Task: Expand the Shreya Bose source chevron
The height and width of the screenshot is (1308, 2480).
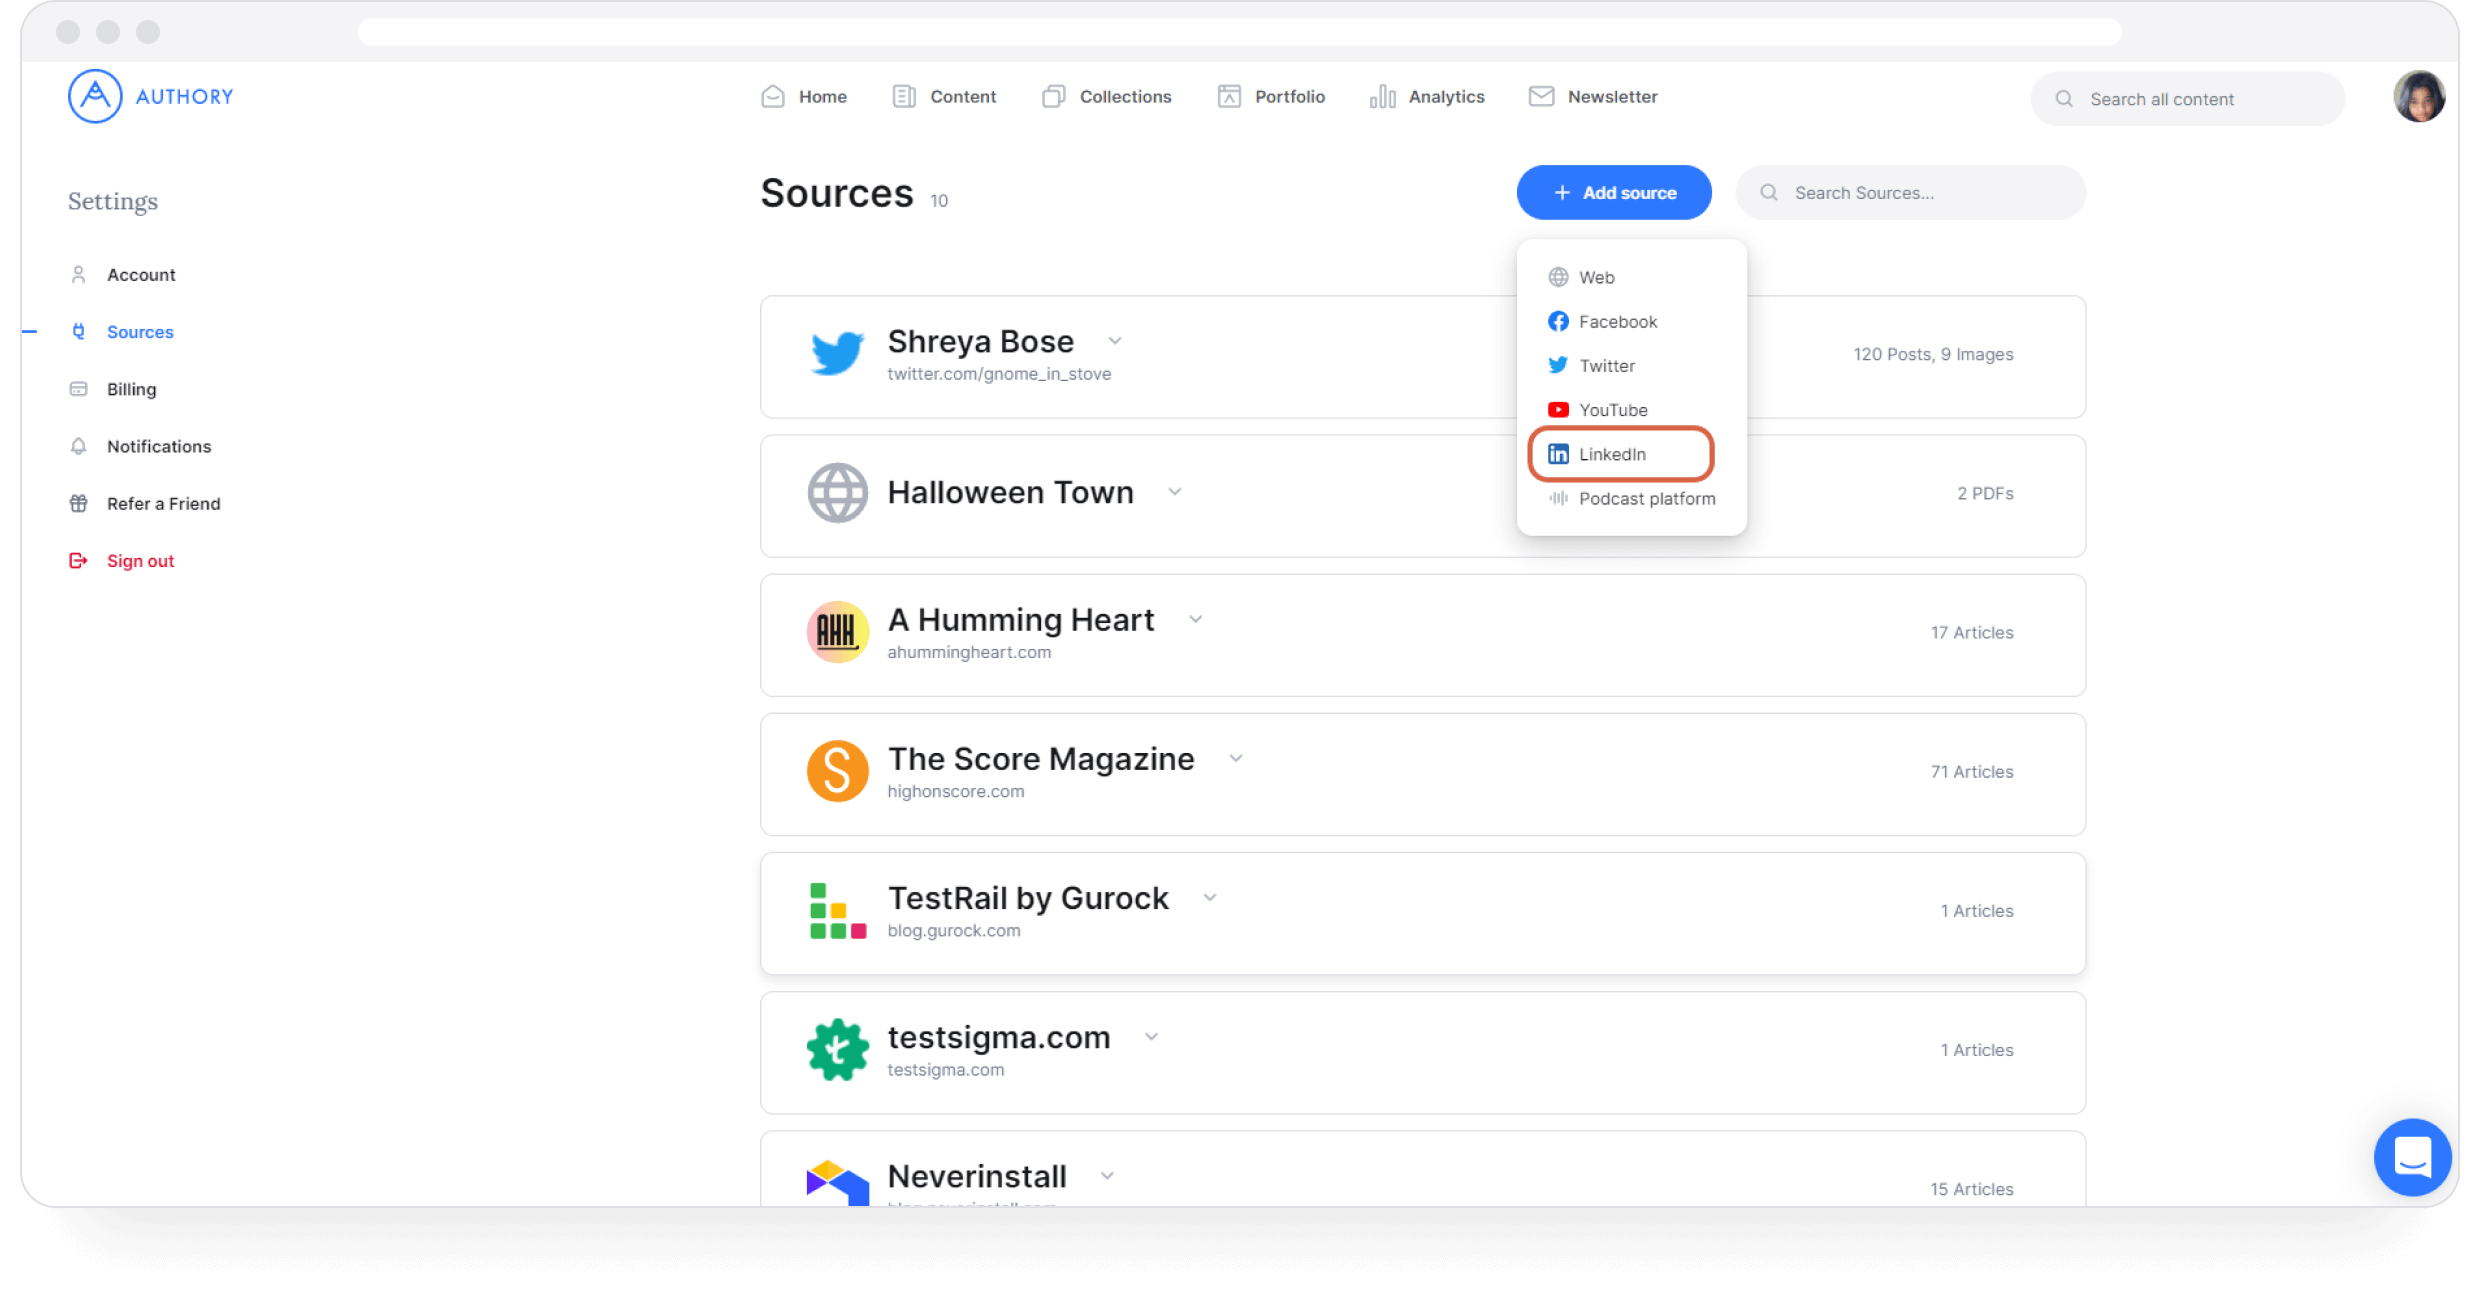Action: pos(1115,341)
